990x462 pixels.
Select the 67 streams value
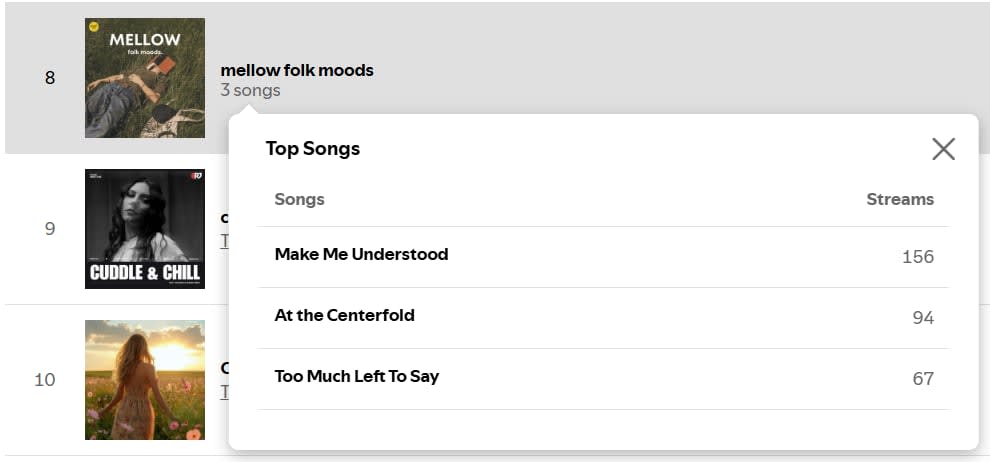[922, 379]
